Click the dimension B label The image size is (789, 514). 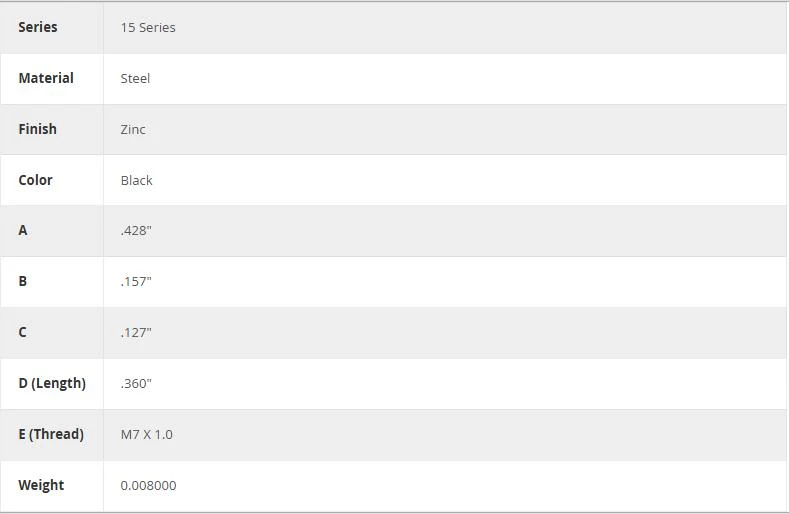[x=23, y=281]
